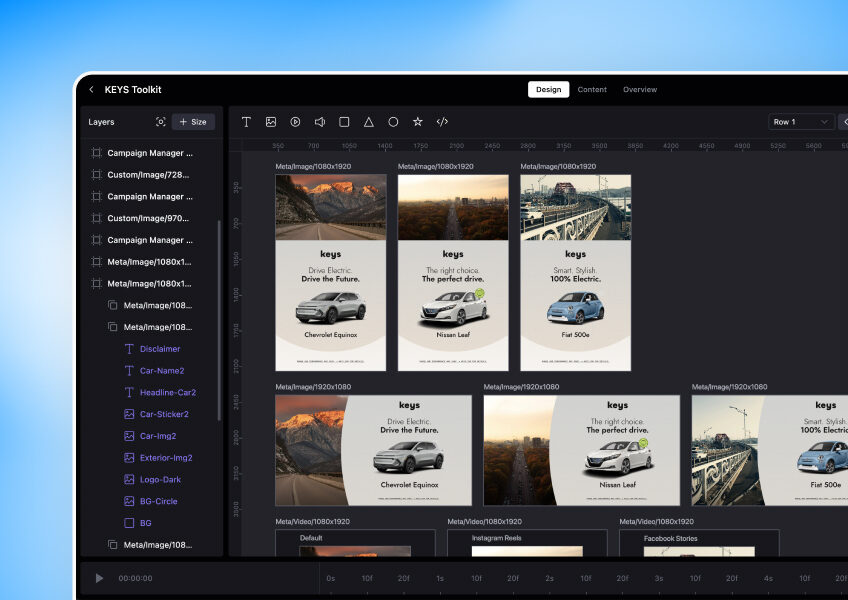The width and height of the screenshot is (848, 600).
Task: Switch to the Design tab
Action: 548,89
